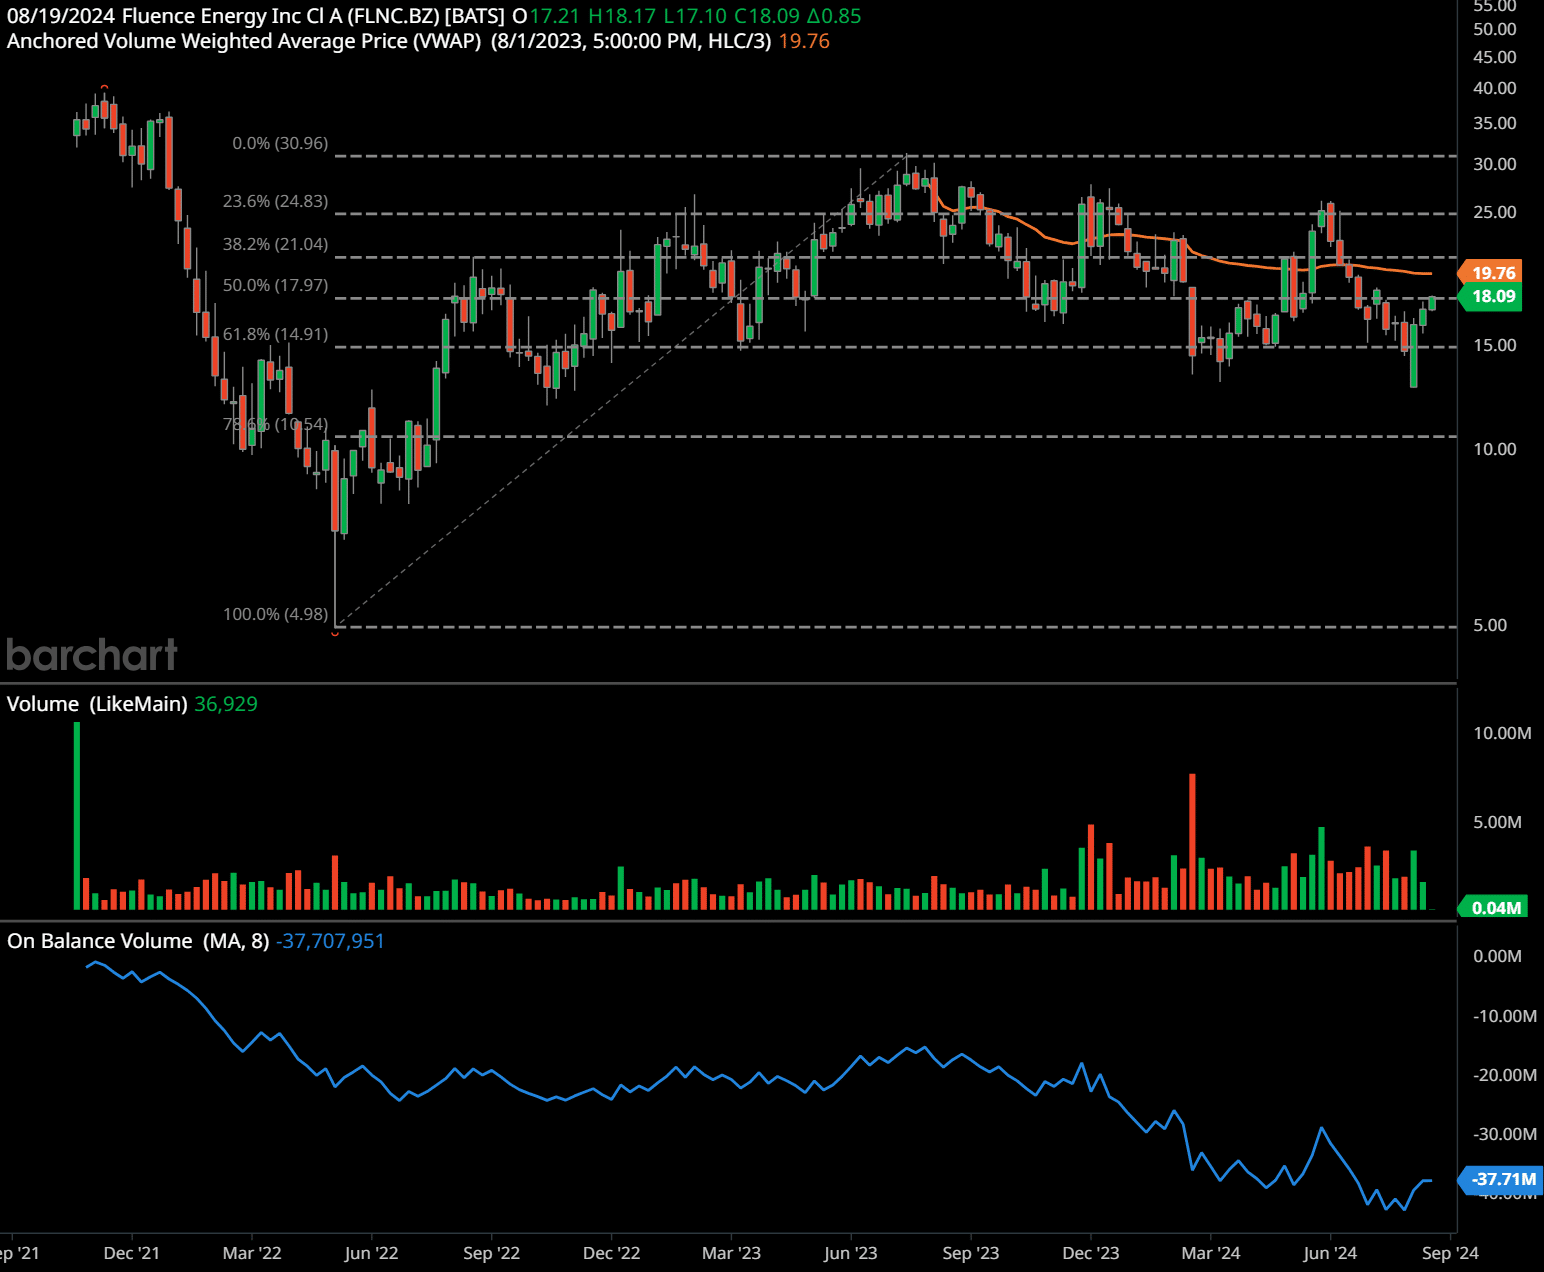1544x1272 pixels.
Task: Click the volume value 36,929
Action: [x=226, y=704]
